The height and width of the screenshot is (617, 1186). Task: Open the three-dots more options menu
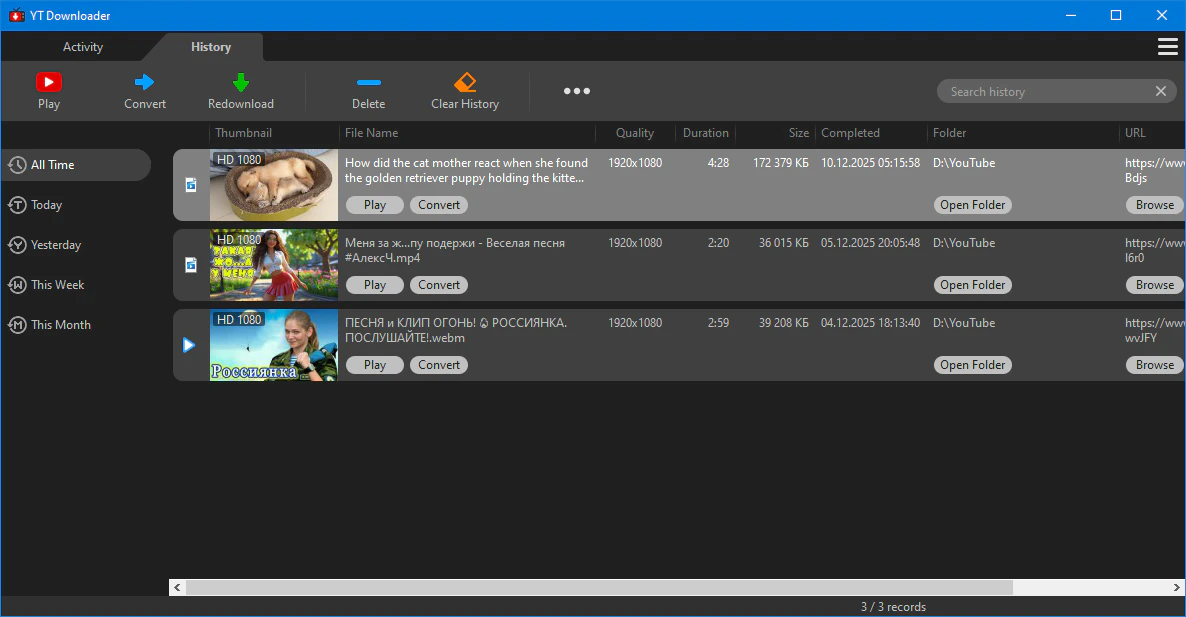click(x=576, y=91)
